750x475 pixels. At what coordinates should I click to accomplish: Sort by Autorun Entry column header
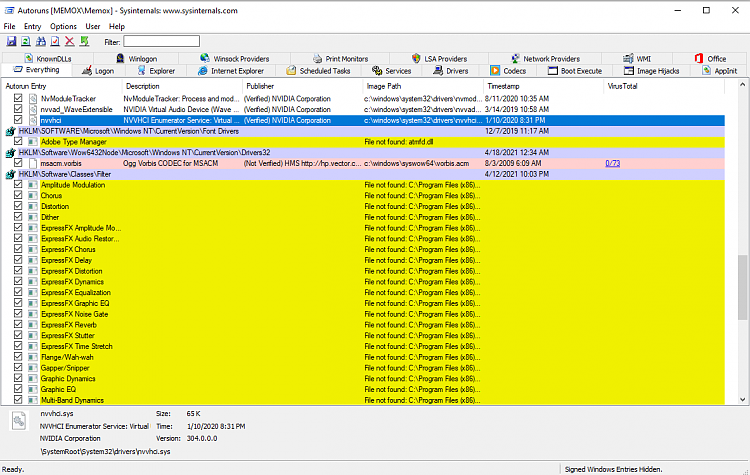pyautogui.click(x=62, y=86)
